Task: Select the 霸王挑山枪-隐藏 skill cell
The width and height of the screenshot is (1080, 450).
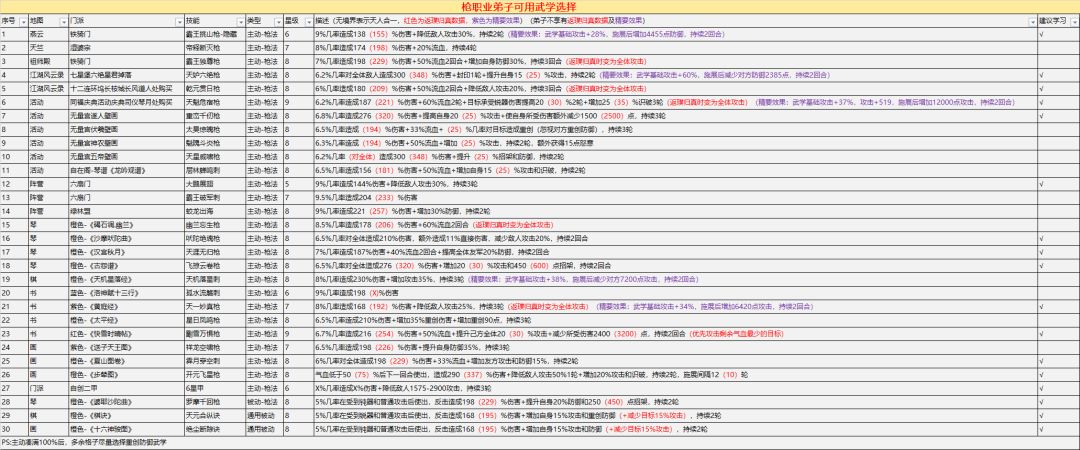Action: (214, 33)
